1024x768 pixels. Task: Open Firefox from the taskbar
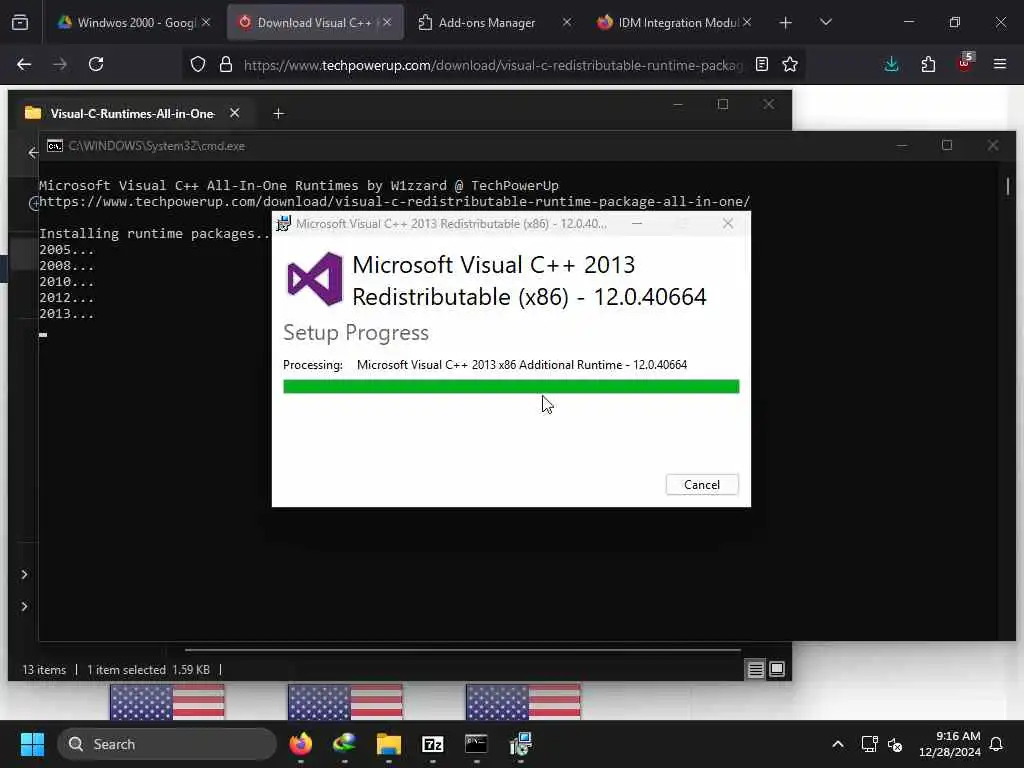(x=300, y=744)
